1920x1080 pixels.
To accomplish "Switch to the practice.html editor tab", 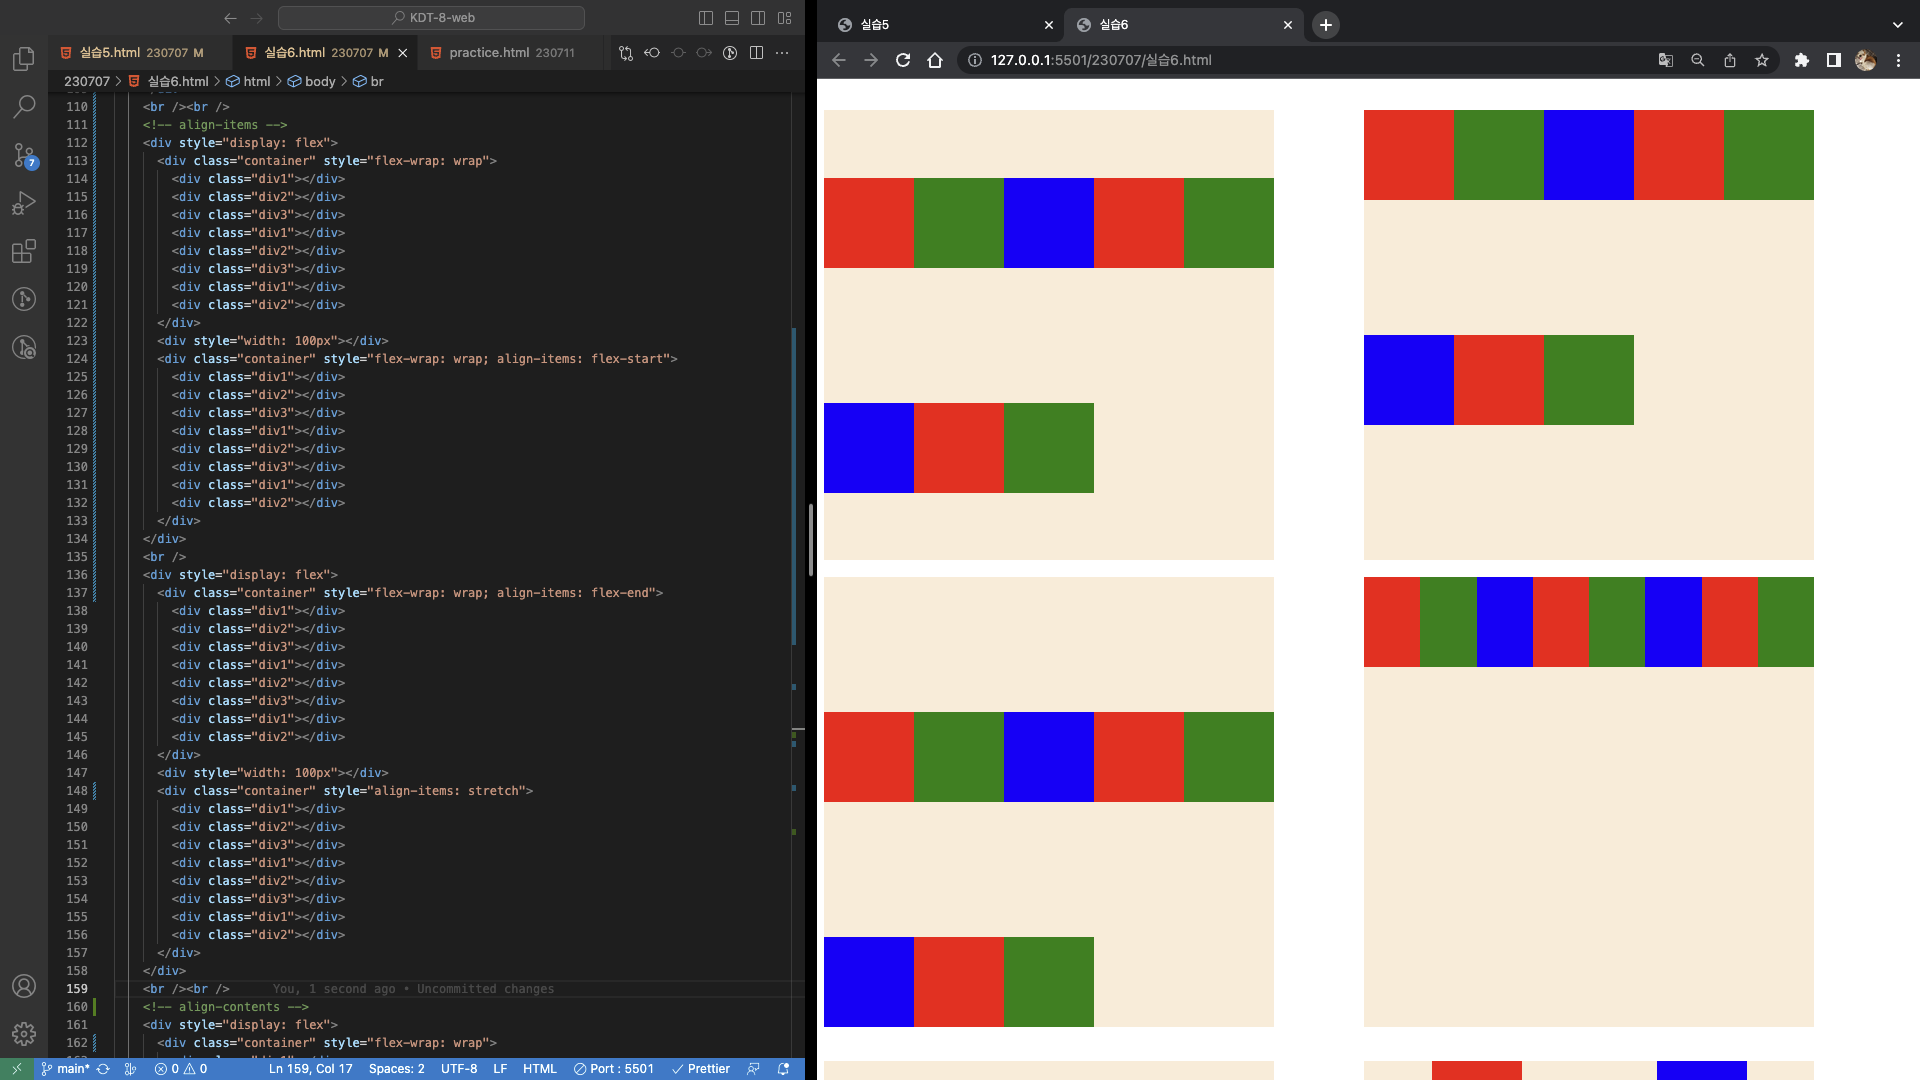I will point(511,53).
